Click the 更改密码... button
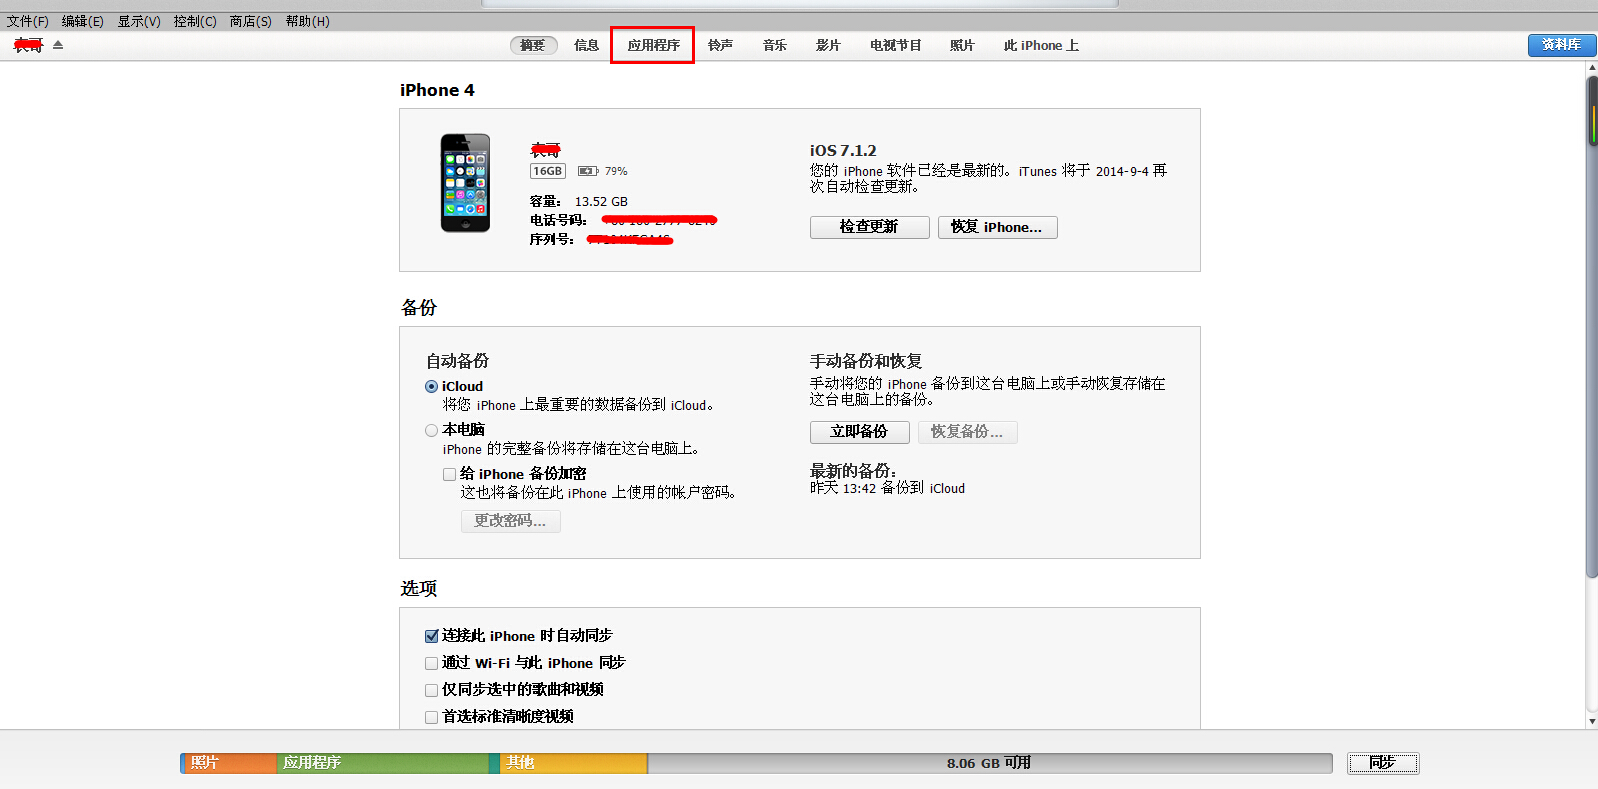The image size is (1598, 789). pyautogui.click(x=510, y=520)
